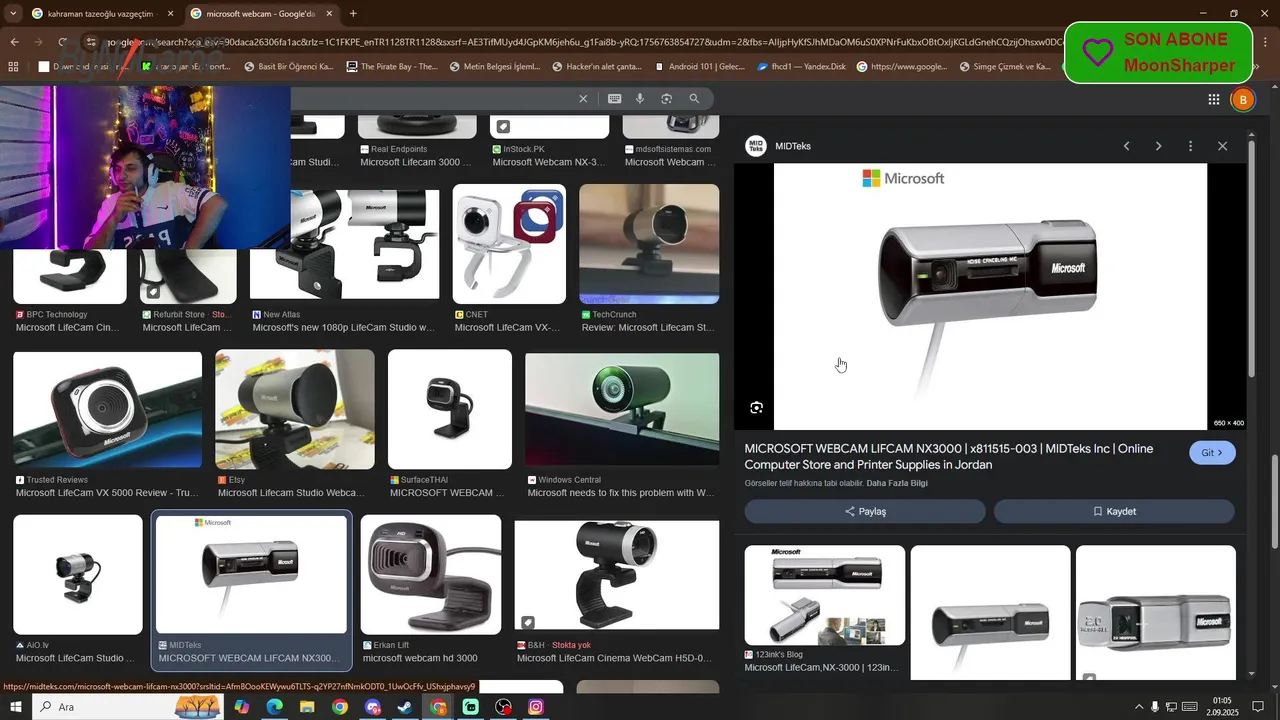The height and width of the screenshot is (720, 1280).
Task: Open the 123ink's Blog related image
Action: tap(825, 595)
